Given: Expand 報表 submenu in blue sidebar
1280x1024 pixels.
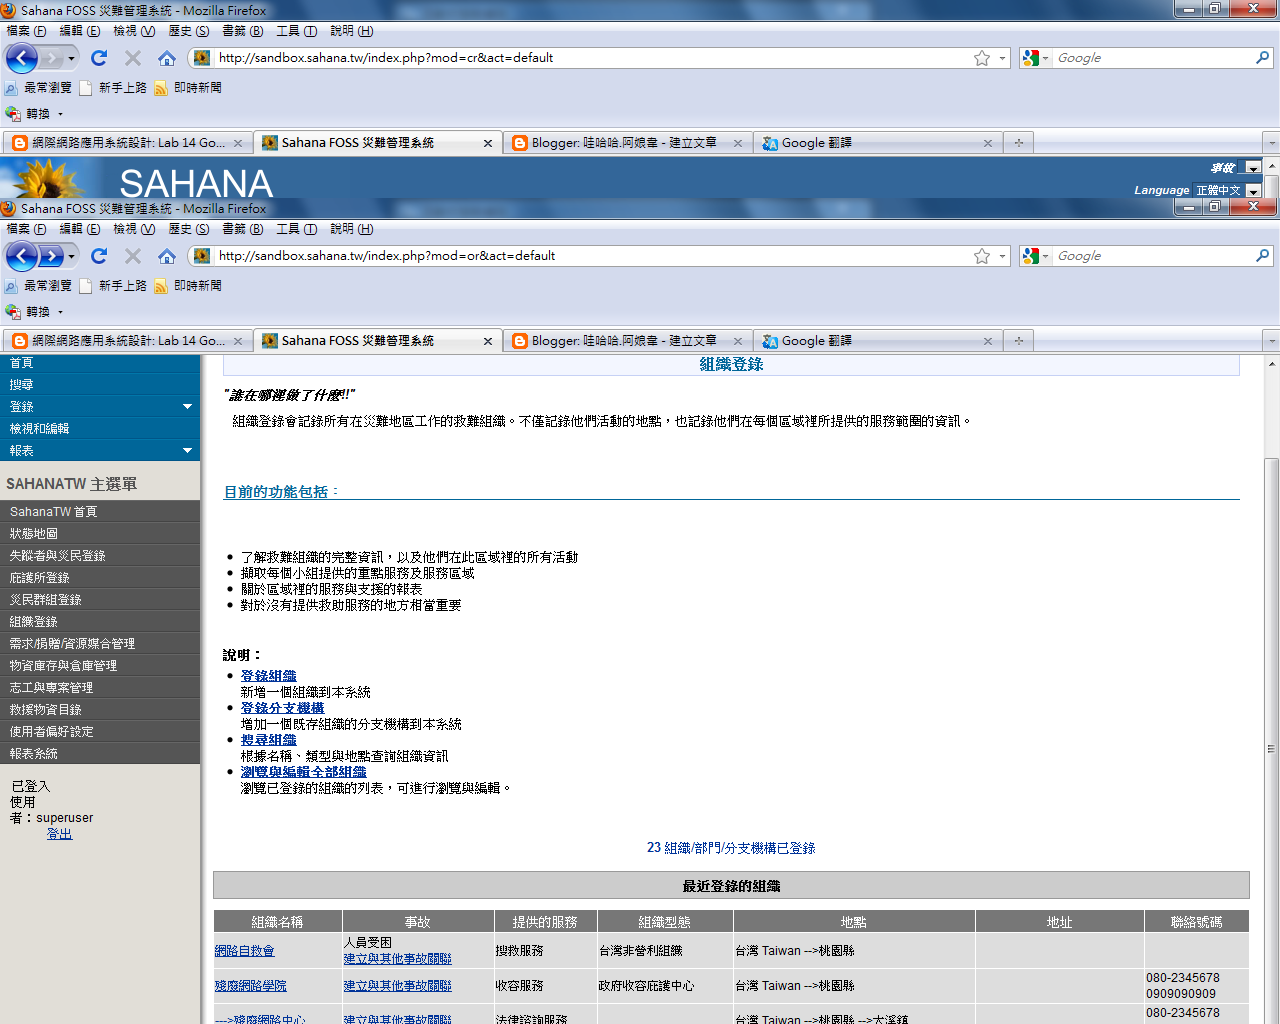Looking at the screenshot, I should point(187,451).
